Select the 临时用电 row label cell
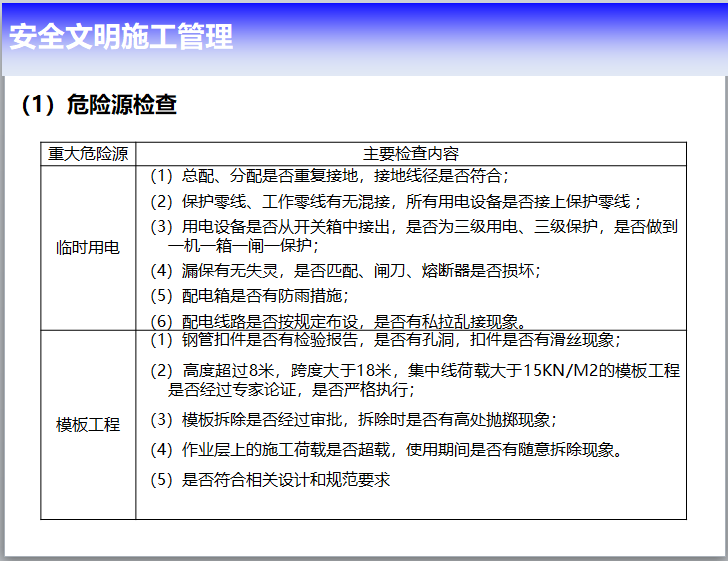Viewport: 728px width, 561px height. click(x=88, y=246)
